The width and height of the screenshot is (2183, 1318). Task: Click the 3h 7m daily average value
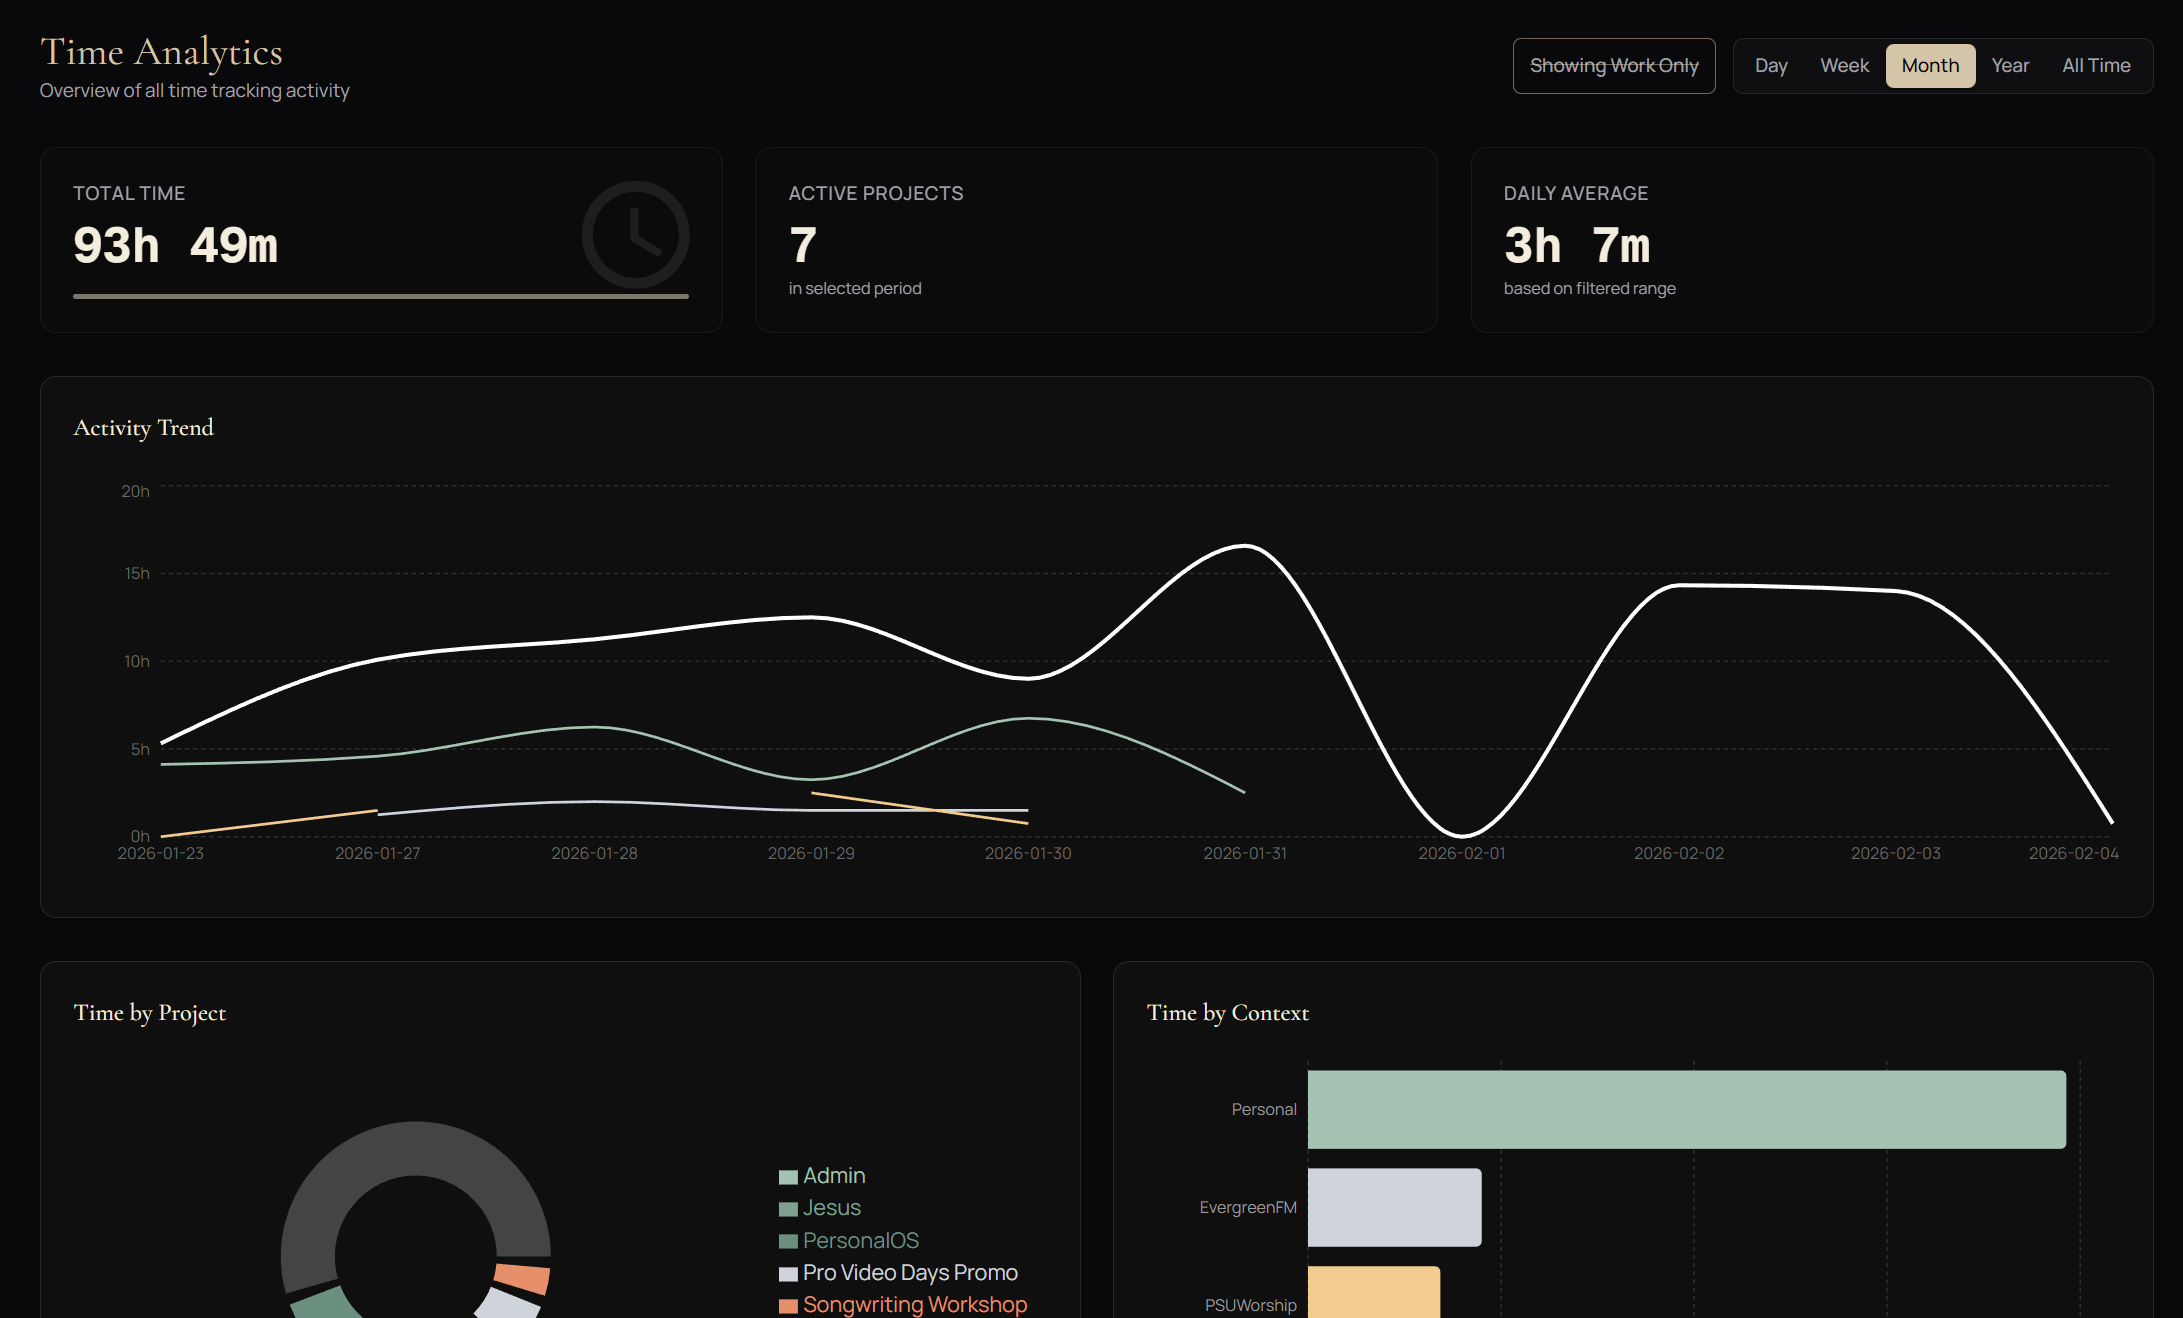1577,246
